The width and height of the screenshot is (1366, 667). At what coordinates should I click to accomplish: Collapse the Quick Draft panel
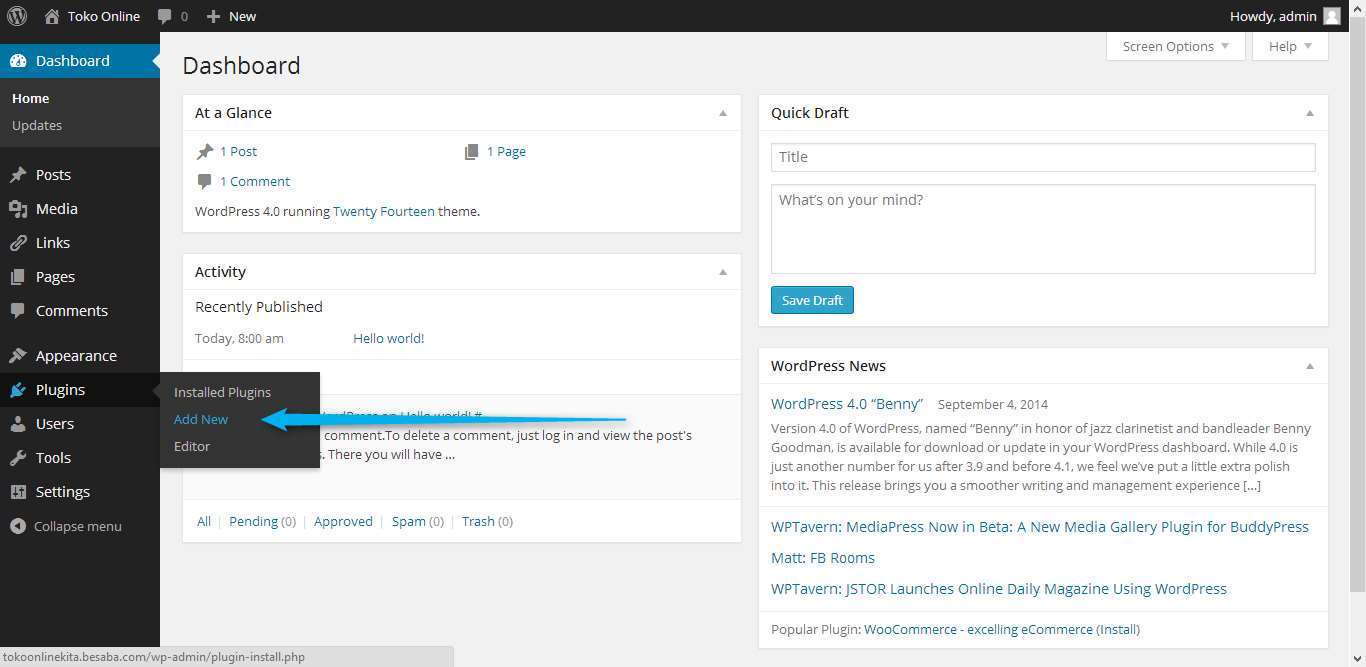(1309, 113)
